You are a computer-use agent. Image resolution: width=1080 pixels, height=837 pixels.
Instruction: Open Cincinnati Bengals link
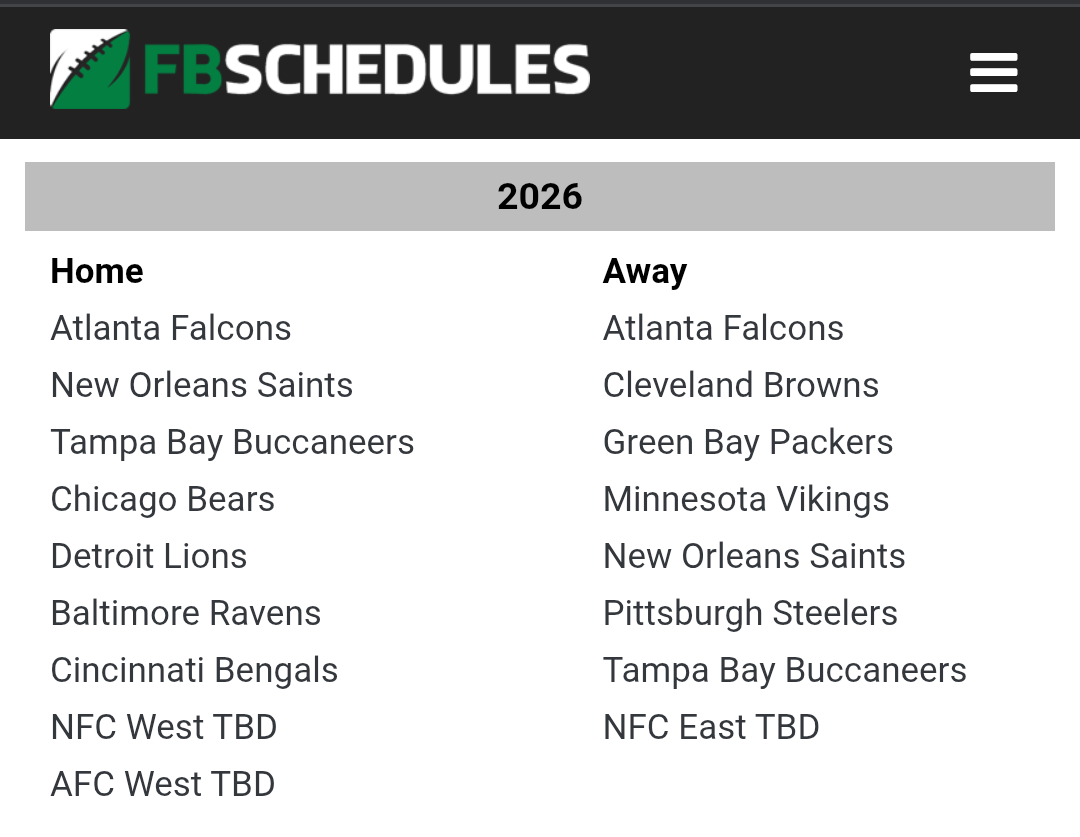click(195, 670)
